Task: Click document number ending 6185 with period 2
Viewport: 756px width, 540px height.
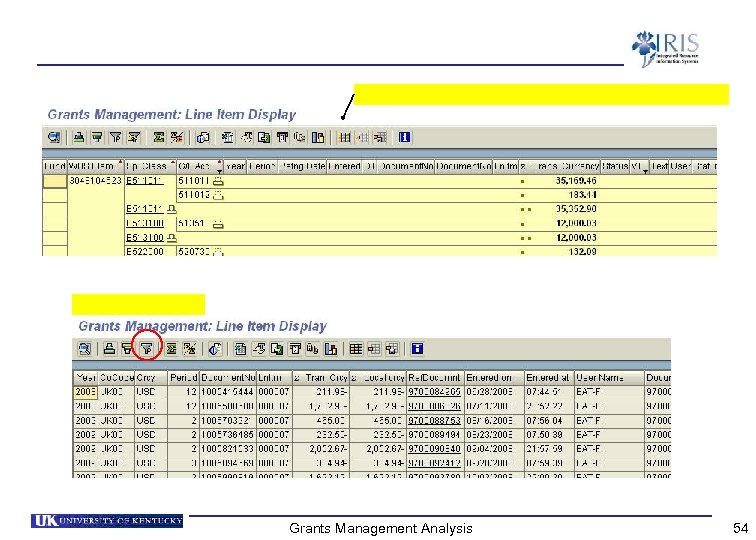Action: [227, 434]
